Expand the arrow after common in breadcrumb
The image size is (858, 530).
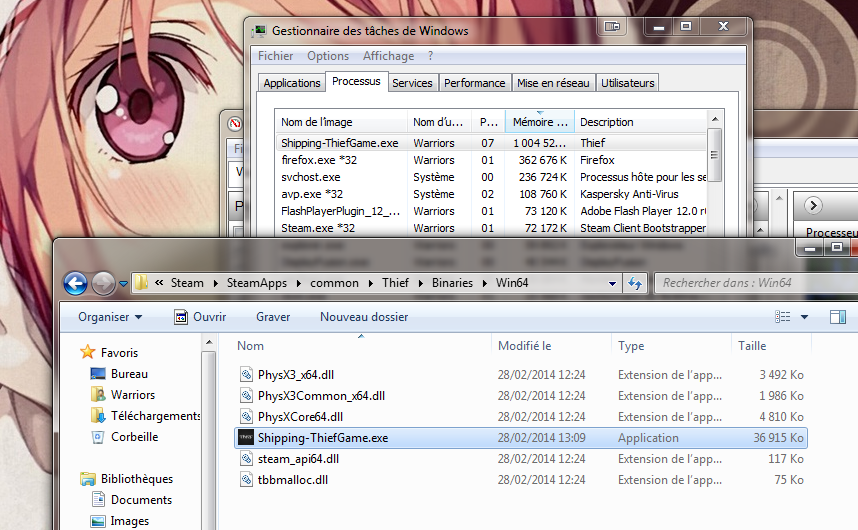371,283
